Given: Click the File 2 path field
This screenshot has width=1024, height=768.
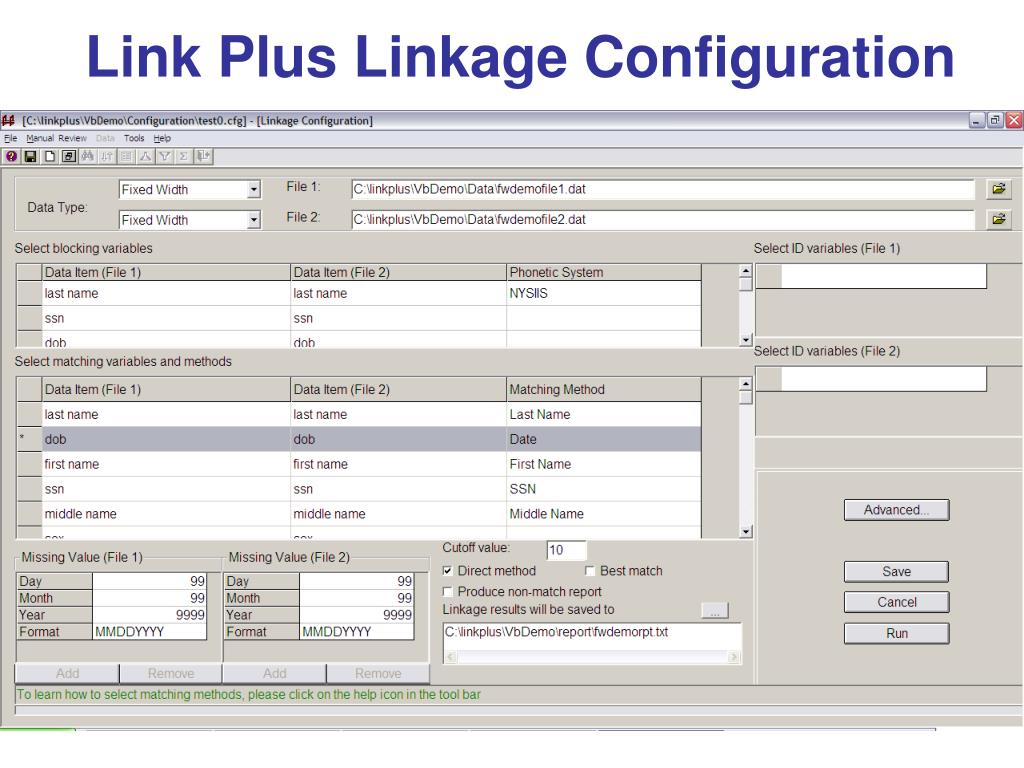Looking at the screenshot, I should tap(662, 220).
